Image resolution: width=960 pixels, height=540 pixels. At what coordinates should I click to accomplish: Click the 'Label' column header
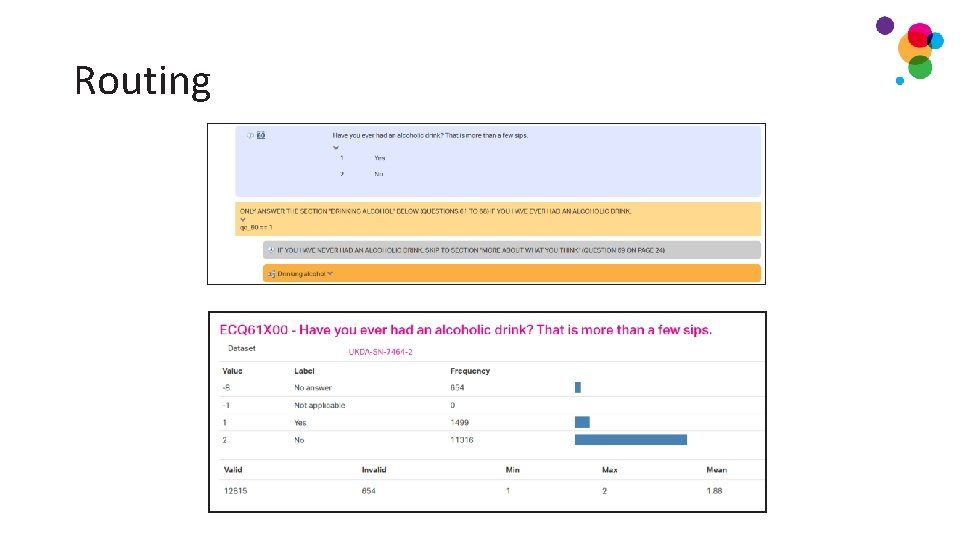pyautogui.click(x=304, y=371)
